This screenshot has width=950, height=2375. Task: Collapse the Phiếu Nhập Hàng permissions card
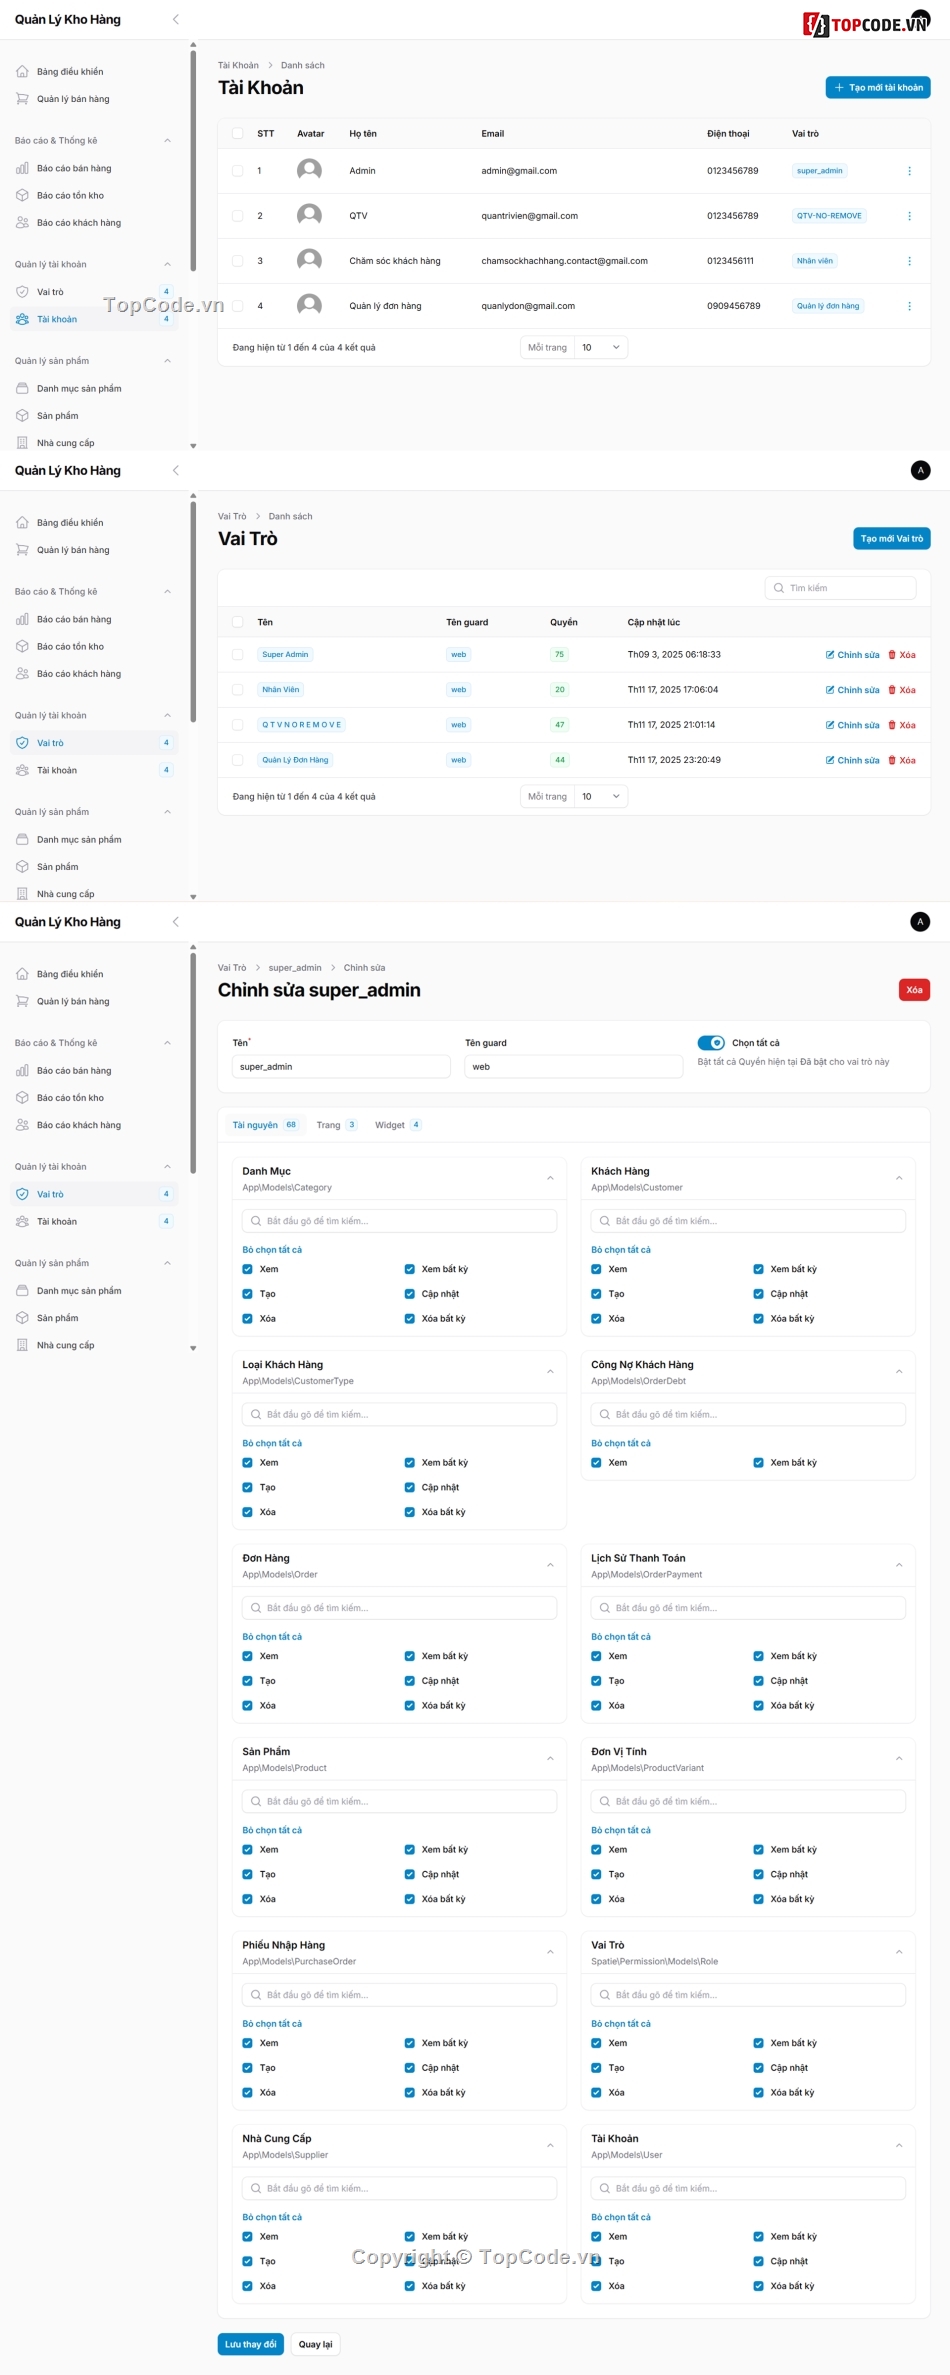550,1952
